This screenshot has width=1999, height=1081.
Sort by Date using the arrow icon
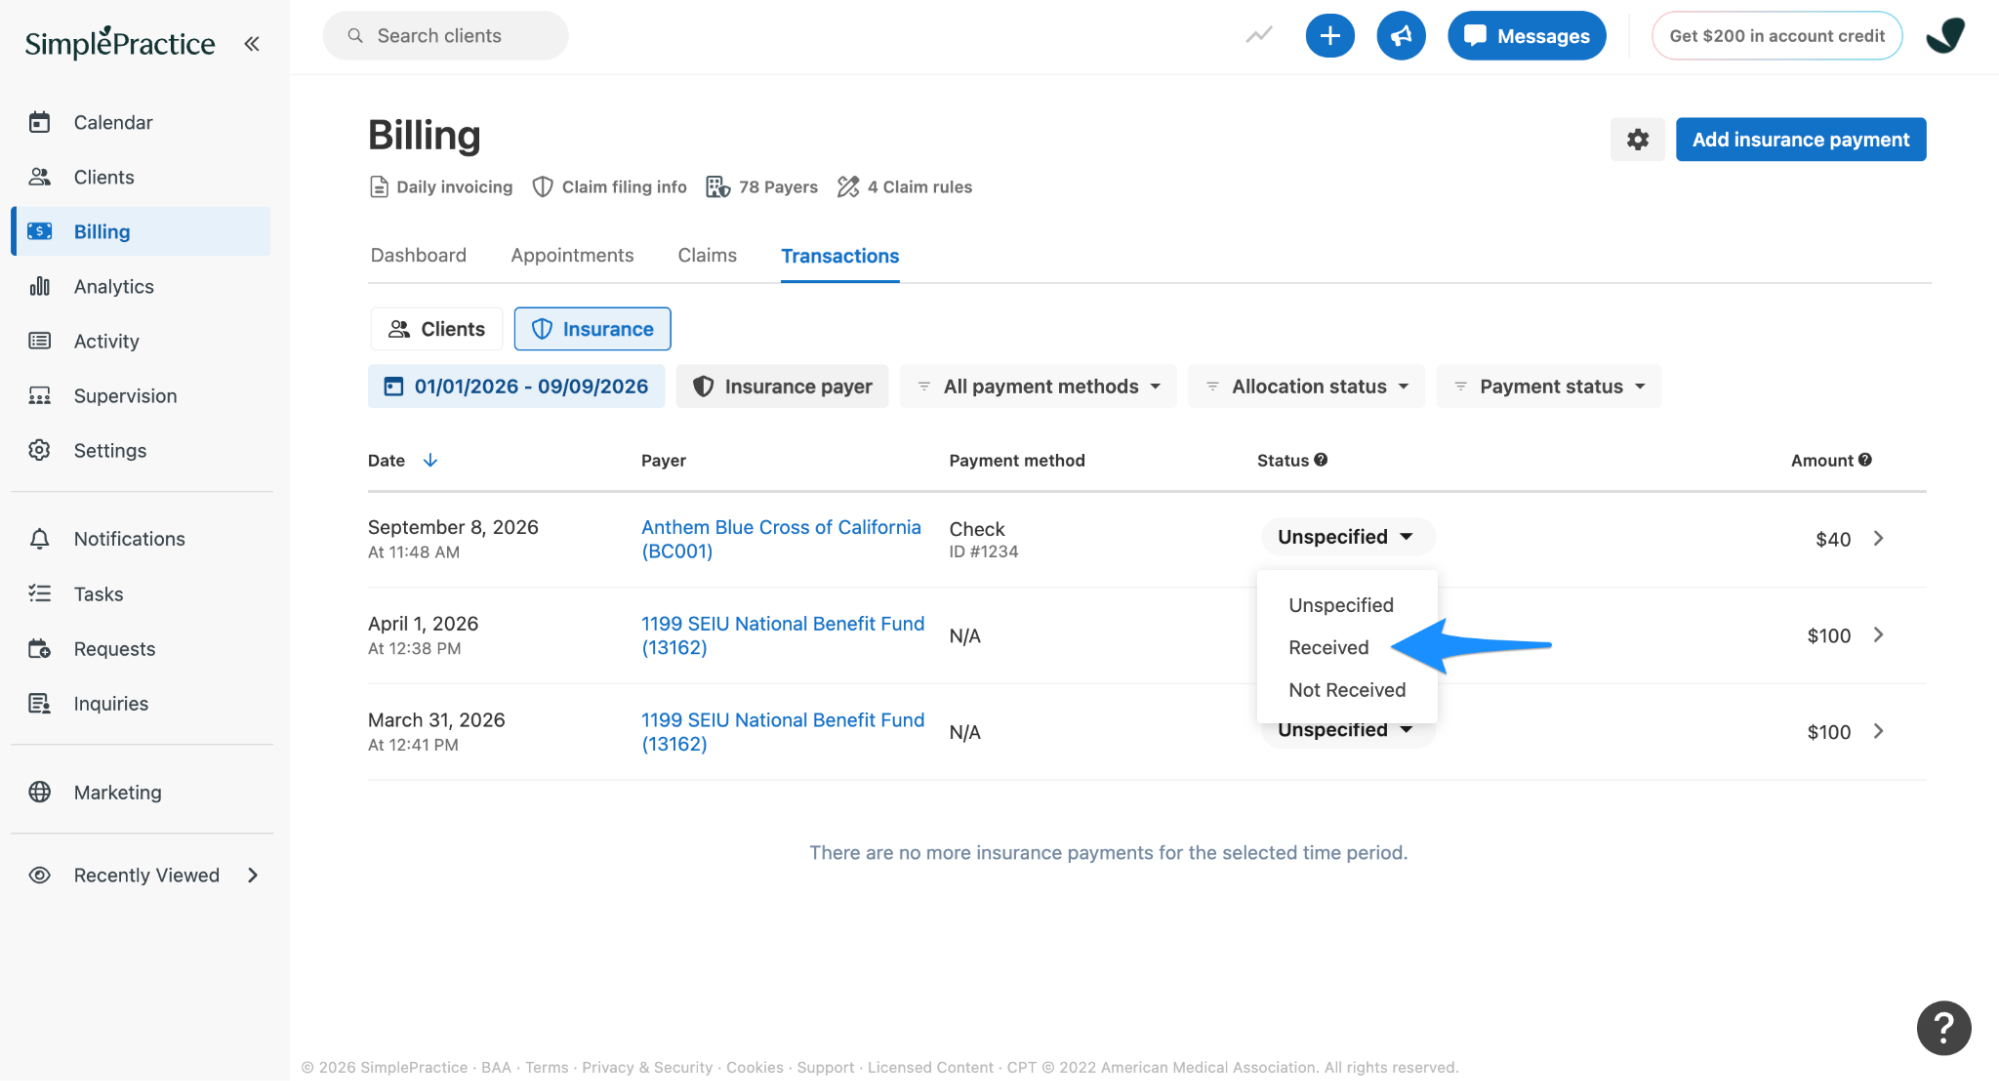click(x=430, y=460)
